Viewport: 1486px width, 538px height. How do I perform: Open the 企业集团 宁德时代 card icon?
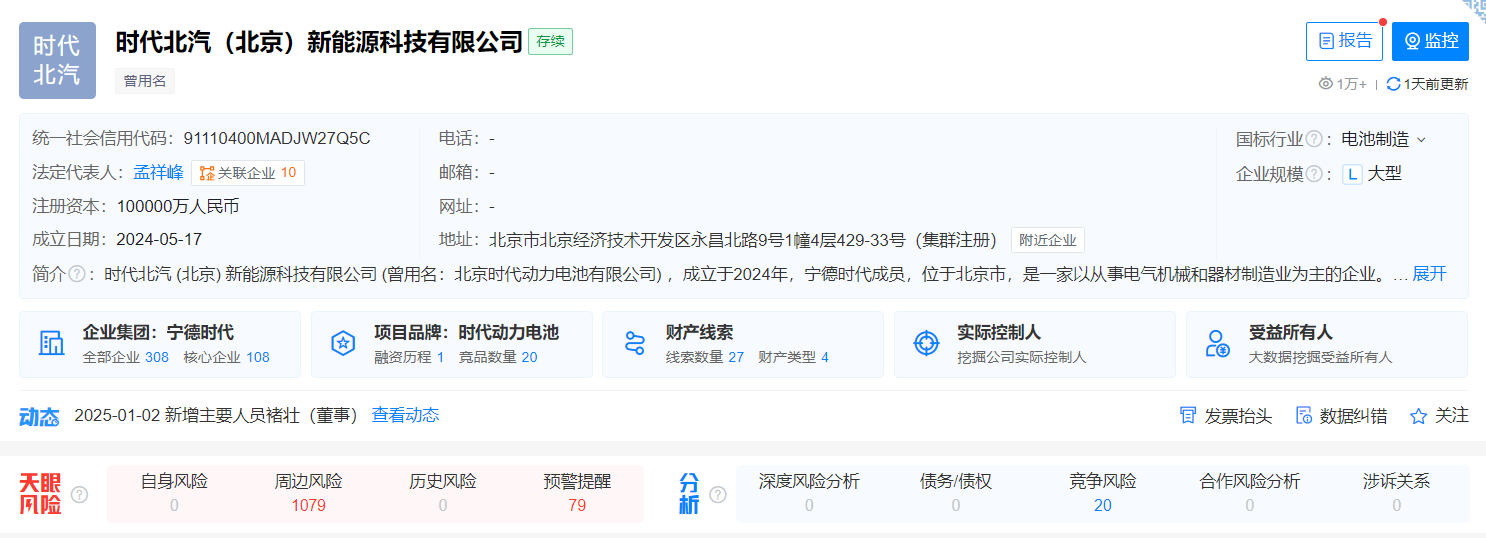51,344
